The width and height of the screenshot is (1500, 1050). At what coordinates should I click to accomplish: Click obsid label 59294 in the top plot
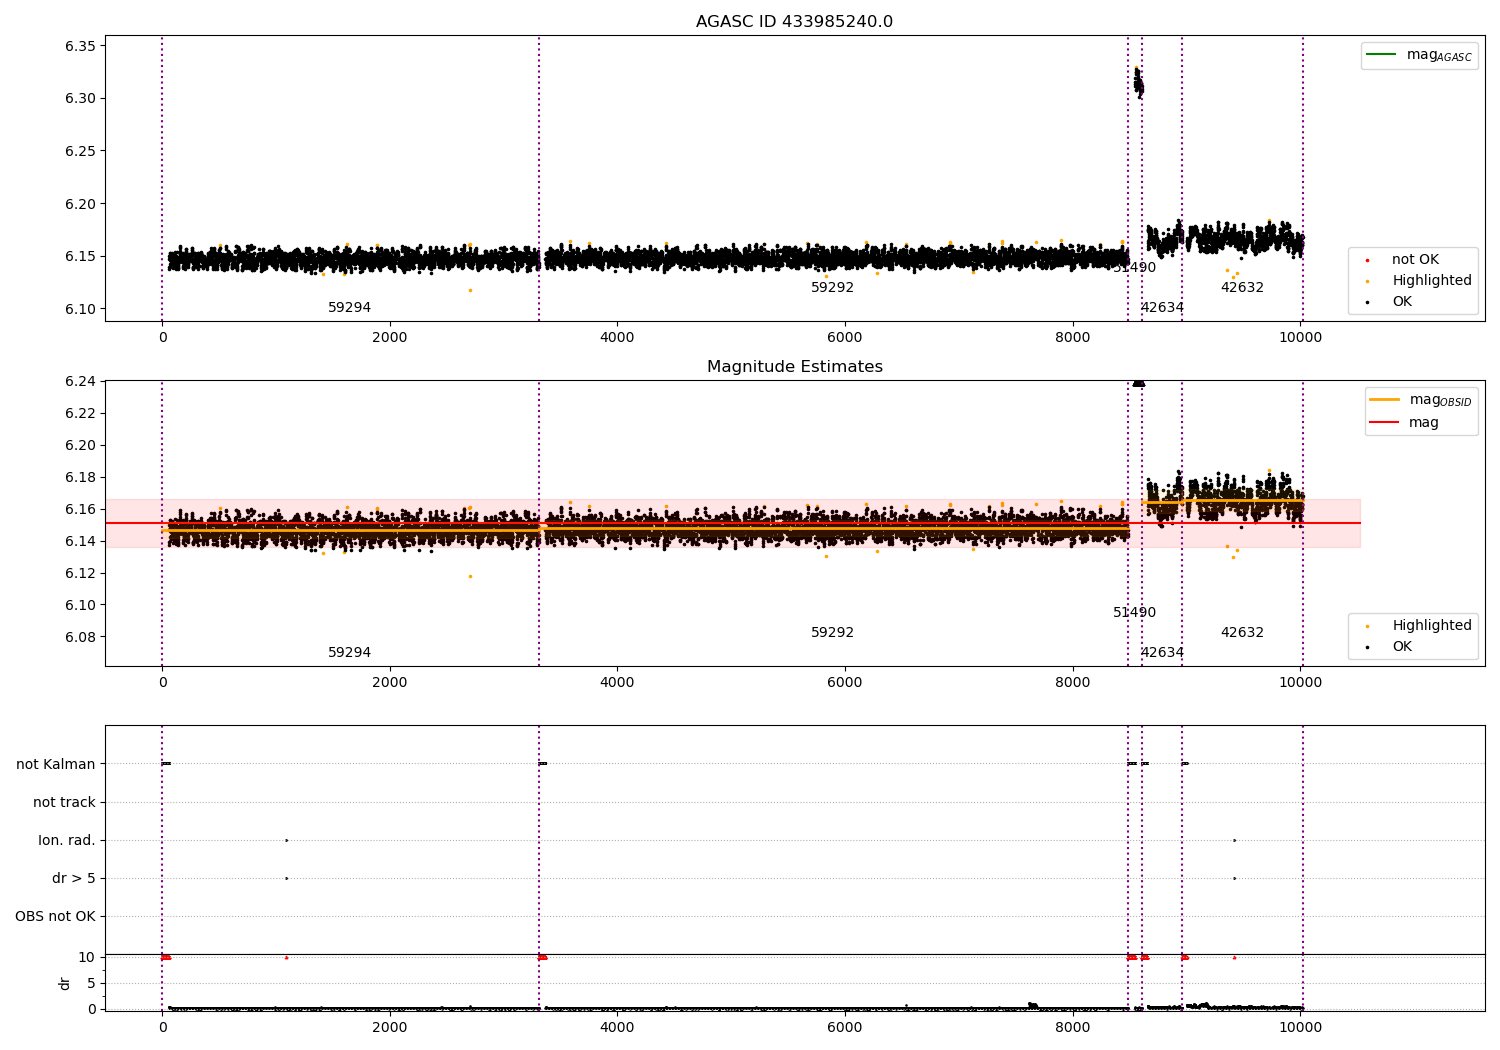349,308
